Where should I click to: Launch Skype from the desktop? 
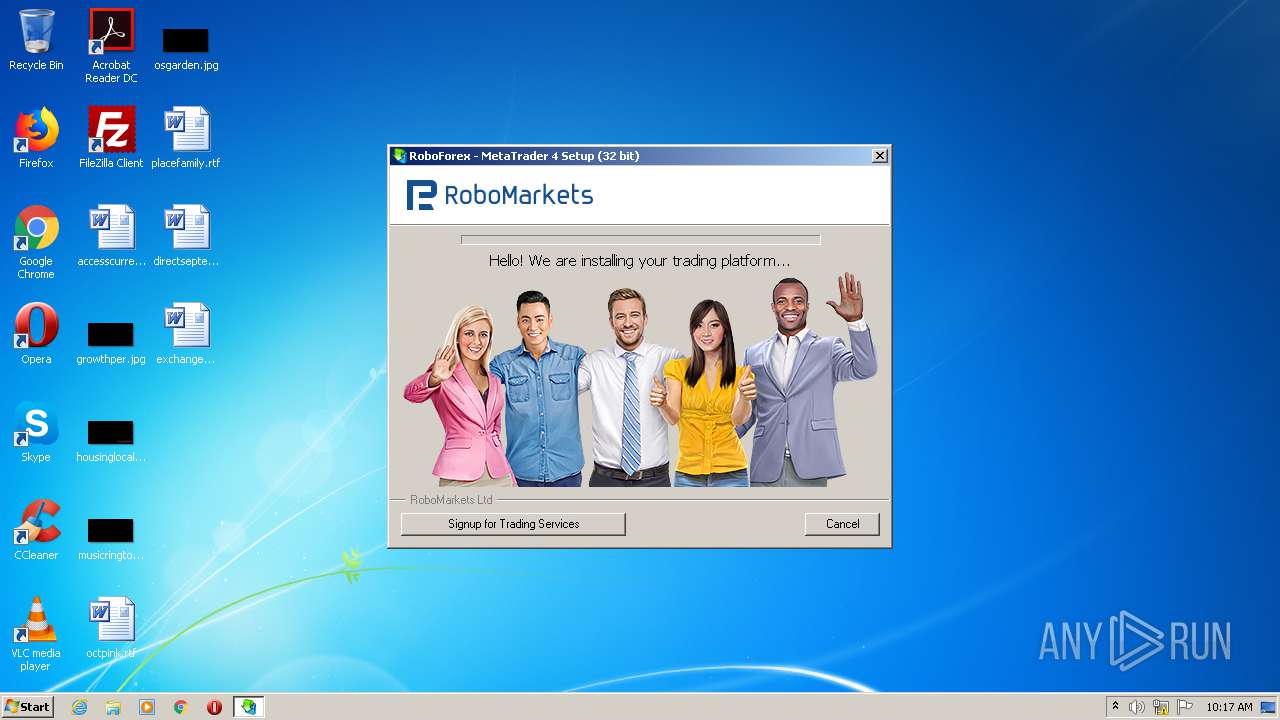pyautogui.click(x=36, y=432)
